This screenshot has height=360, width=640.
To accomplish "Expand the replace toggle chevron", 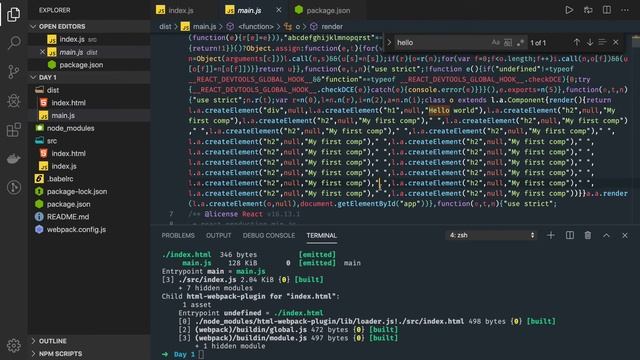I will pos(389,42).
